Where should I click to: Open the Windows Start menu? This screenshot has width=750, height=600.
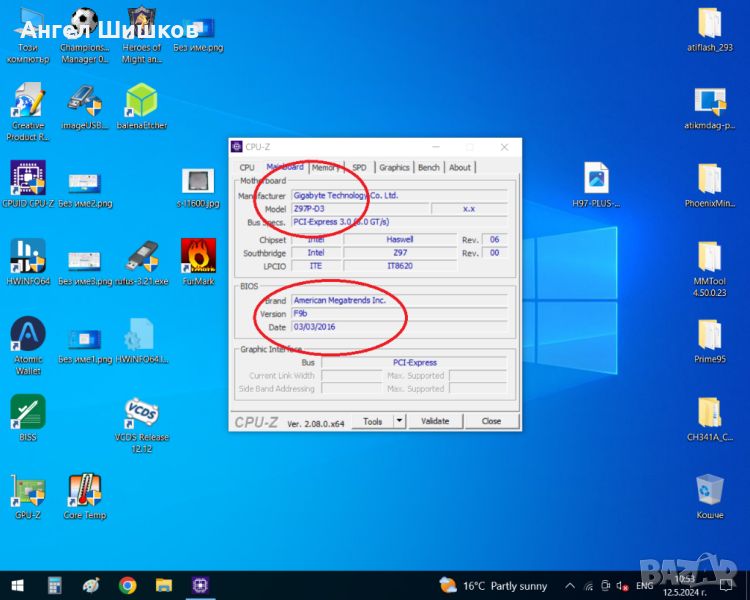[17, 585]
